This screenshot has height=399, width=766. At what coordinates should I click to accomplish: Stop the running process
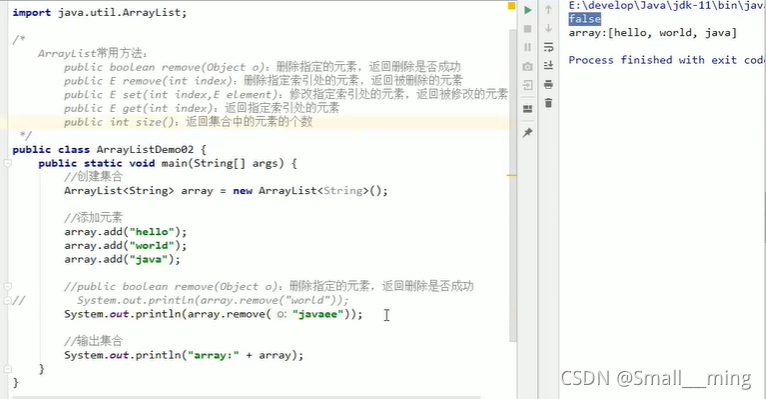[x=528, y=29]
